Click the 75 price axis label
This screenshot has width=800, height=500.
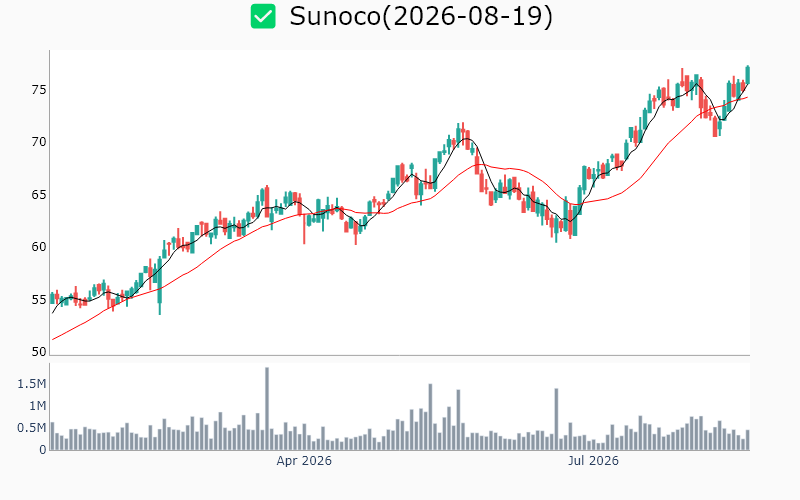point(39,90)
